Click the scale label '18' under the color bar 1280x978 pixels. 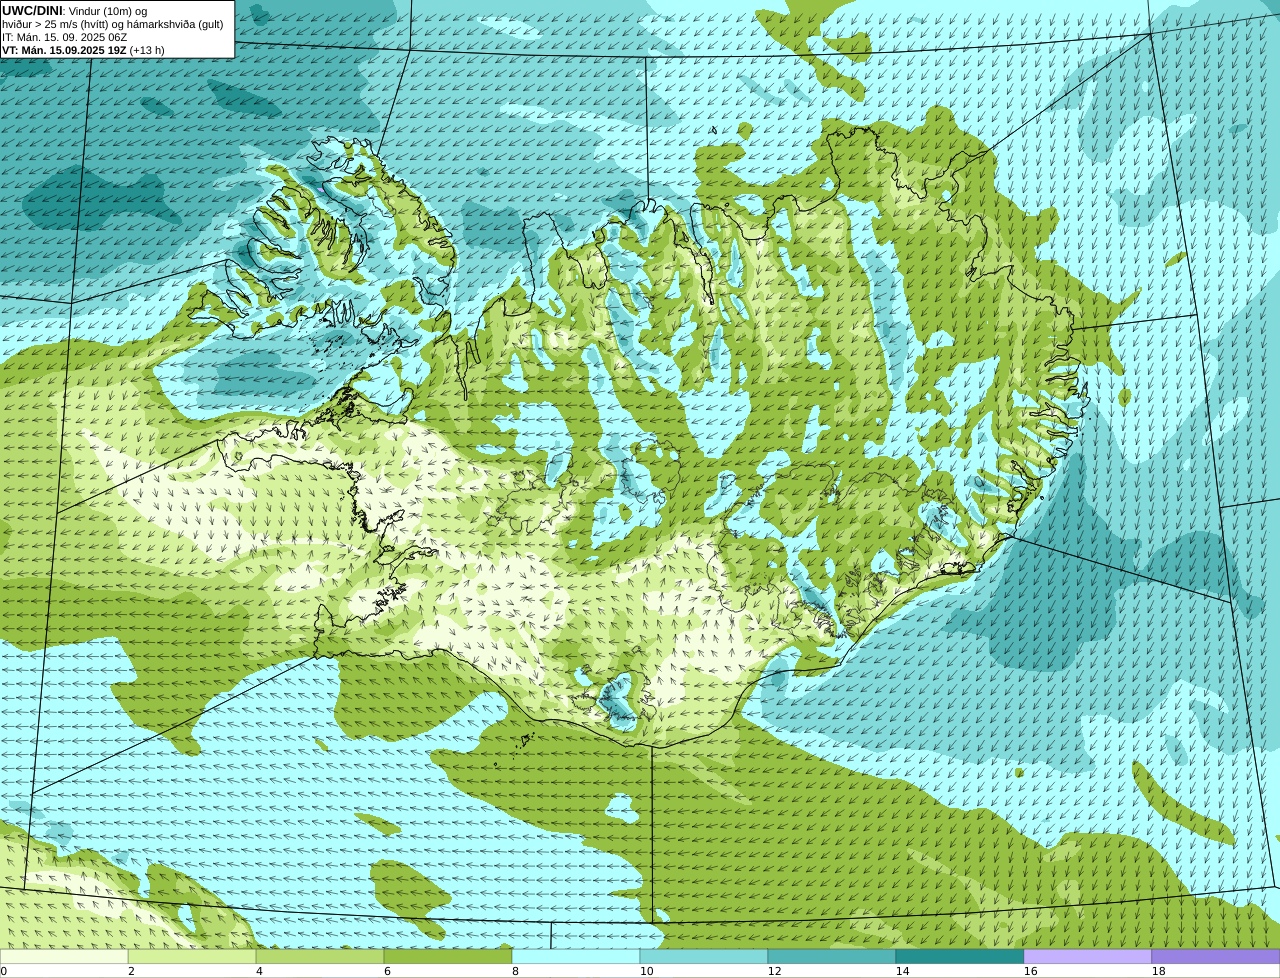pos(1158,971)
